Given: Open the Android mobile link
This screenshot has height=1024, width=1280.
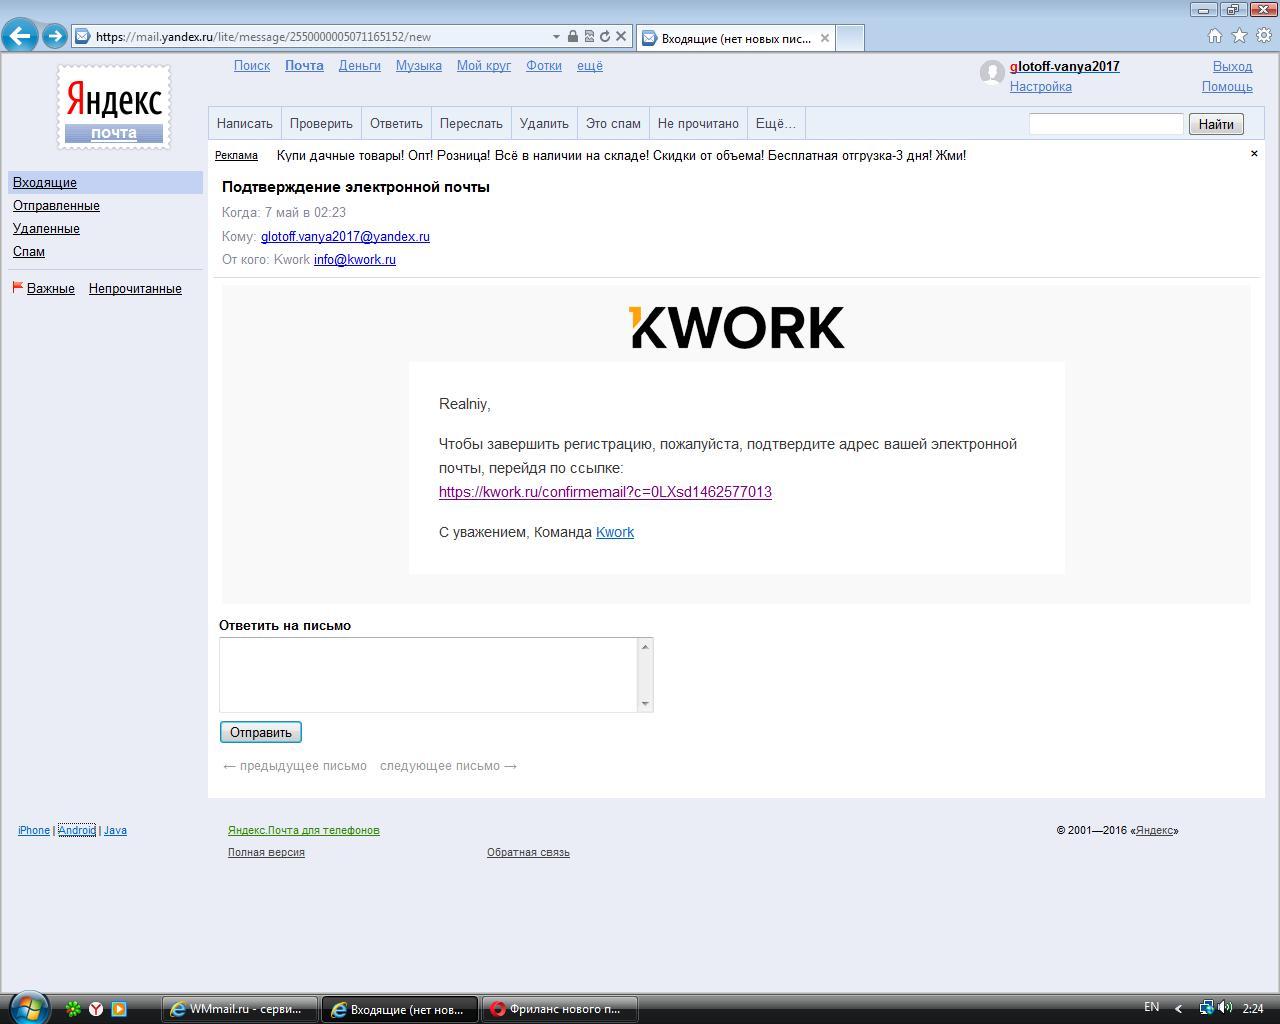Looking at the screenshot, I should point(77,830).
